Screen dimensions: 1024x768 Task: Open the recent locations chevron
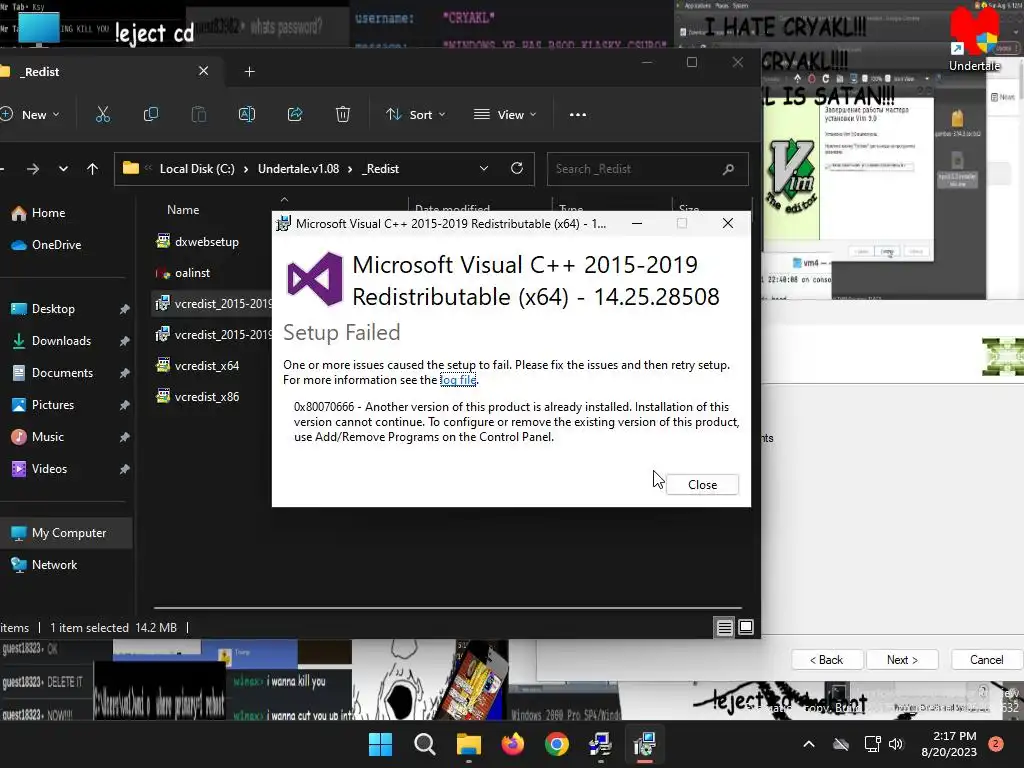point(63,169)
